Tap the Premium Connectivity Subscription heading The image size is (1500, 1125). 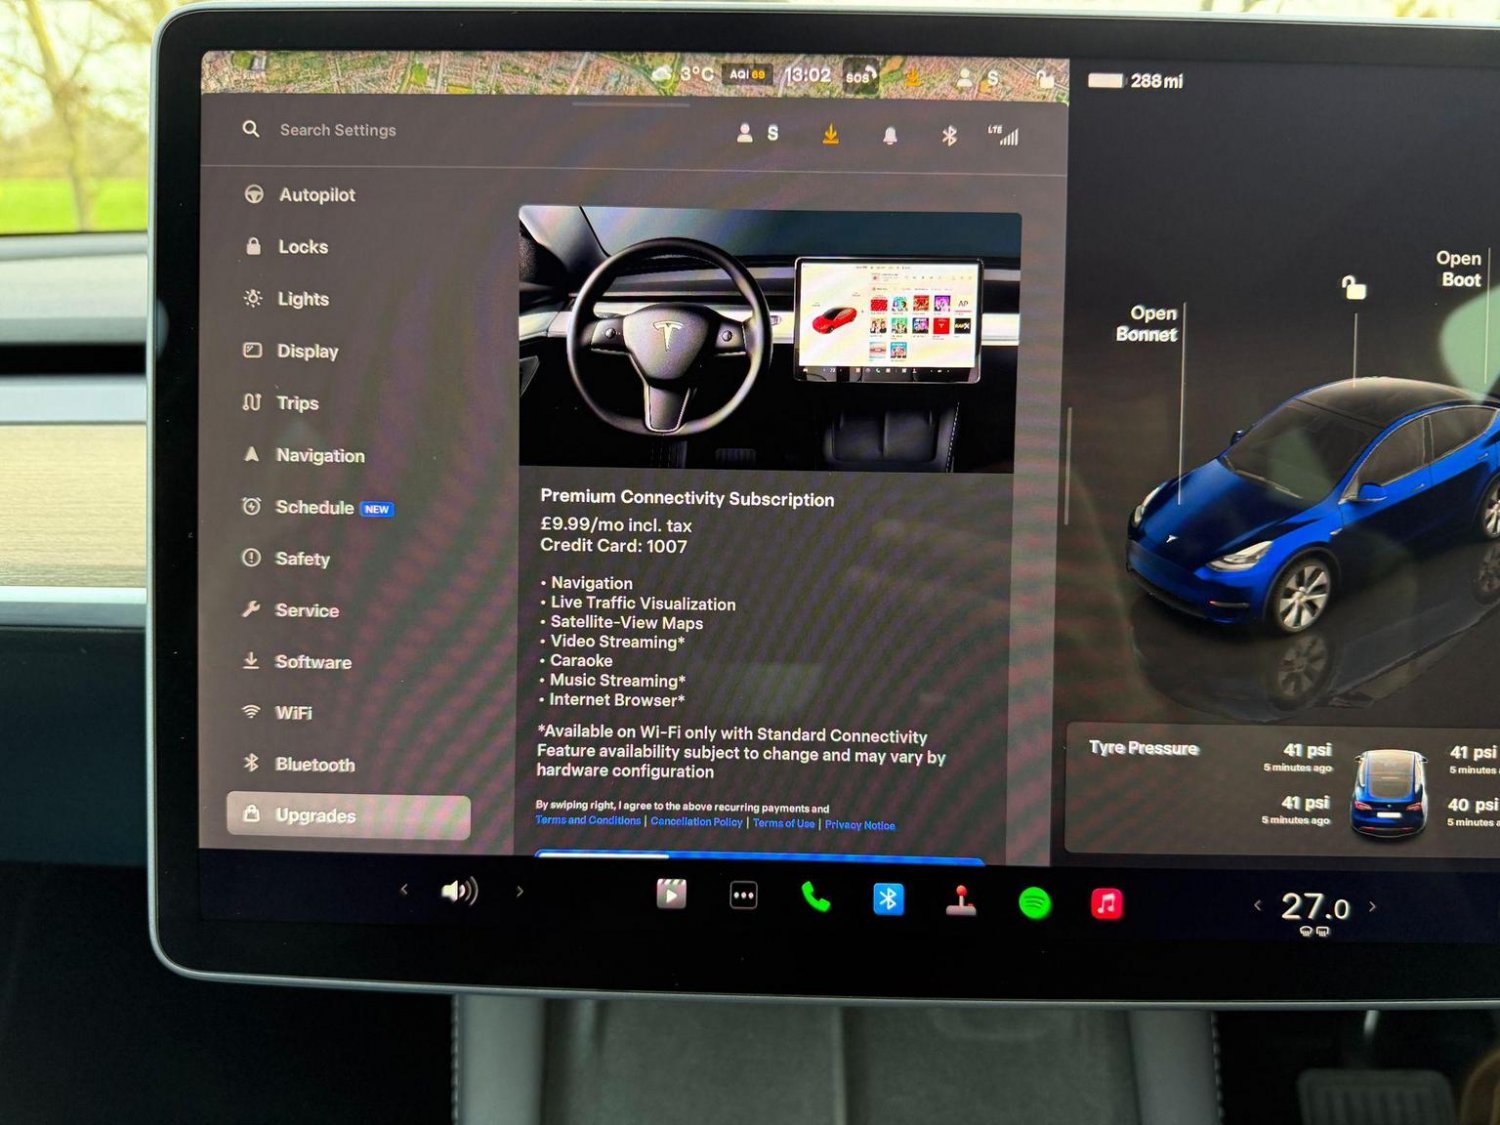[687, 498]
